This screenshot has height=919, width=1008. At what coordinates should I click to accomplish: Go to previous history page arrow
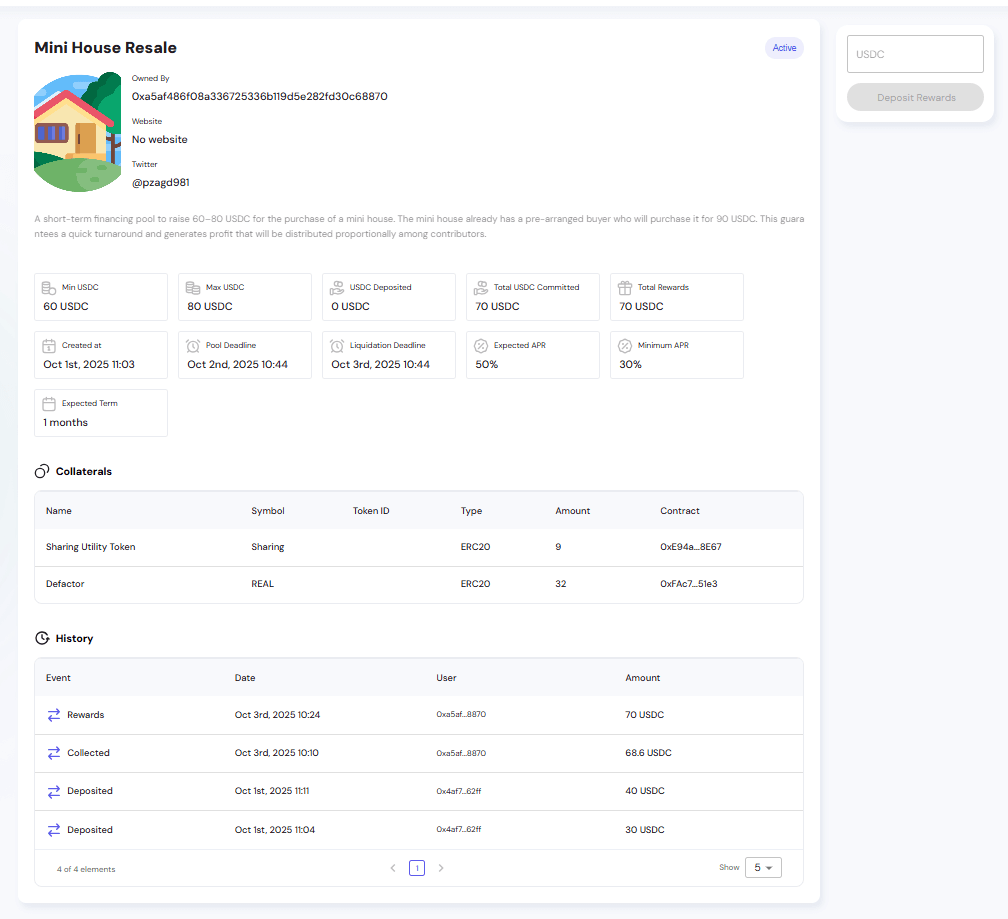pyautogui.click(x=393, y=868)
